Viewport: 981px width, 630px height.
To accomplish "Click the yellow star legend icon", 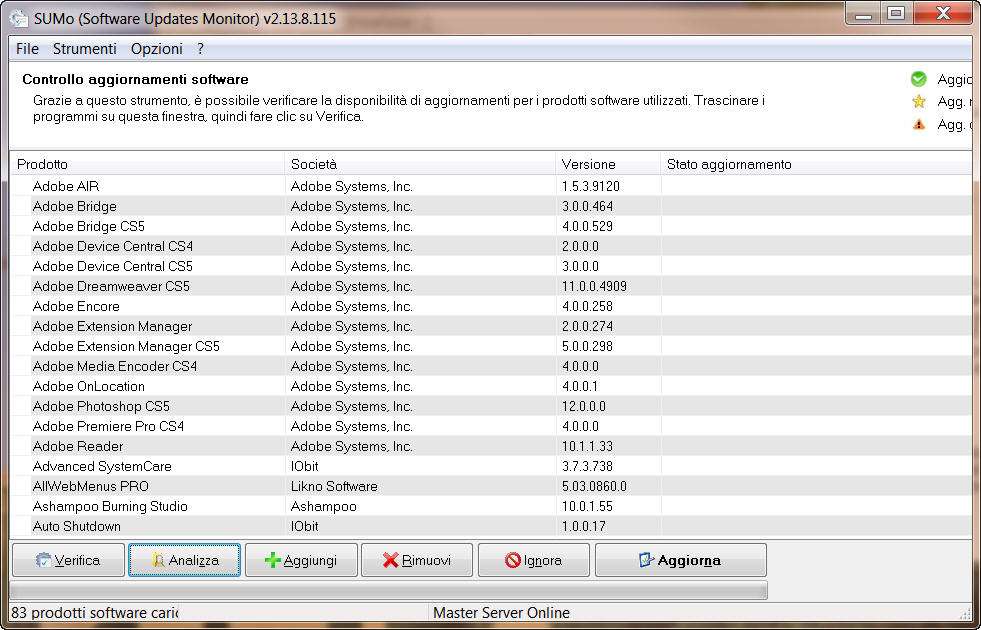I will (x=918, y=101).
